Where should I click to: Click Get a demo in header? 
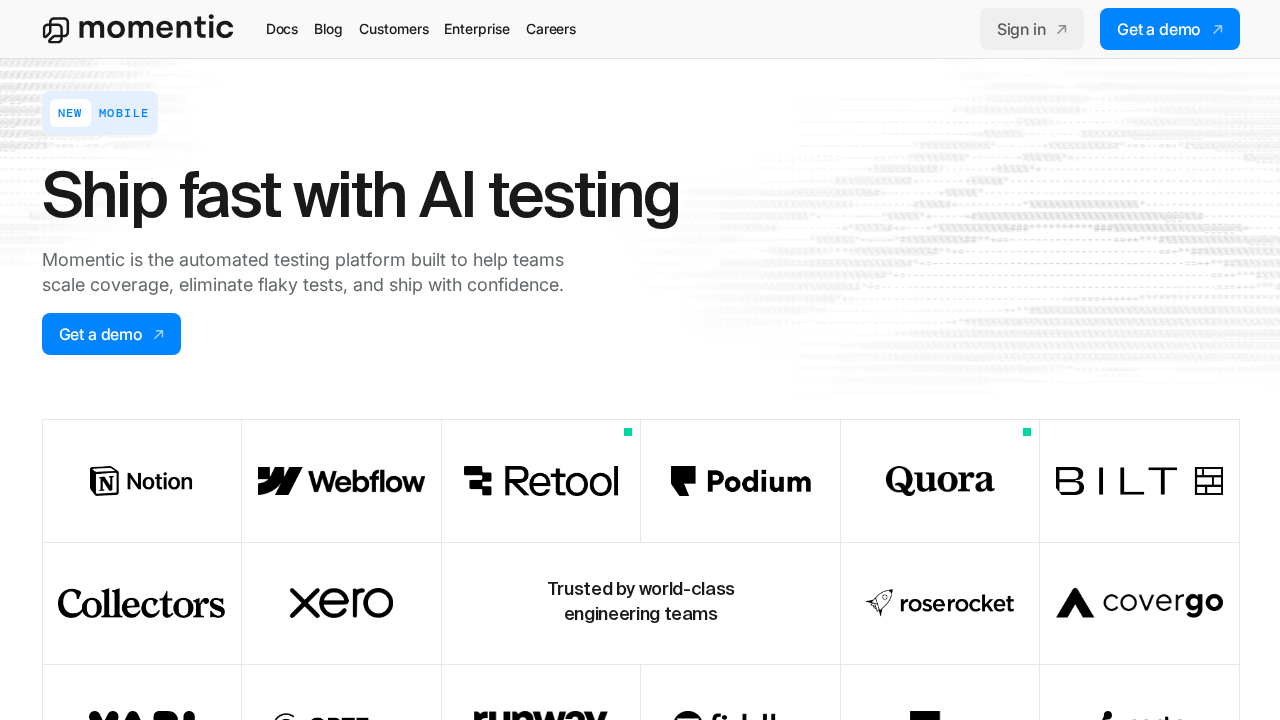click(x=1169, y=29)
